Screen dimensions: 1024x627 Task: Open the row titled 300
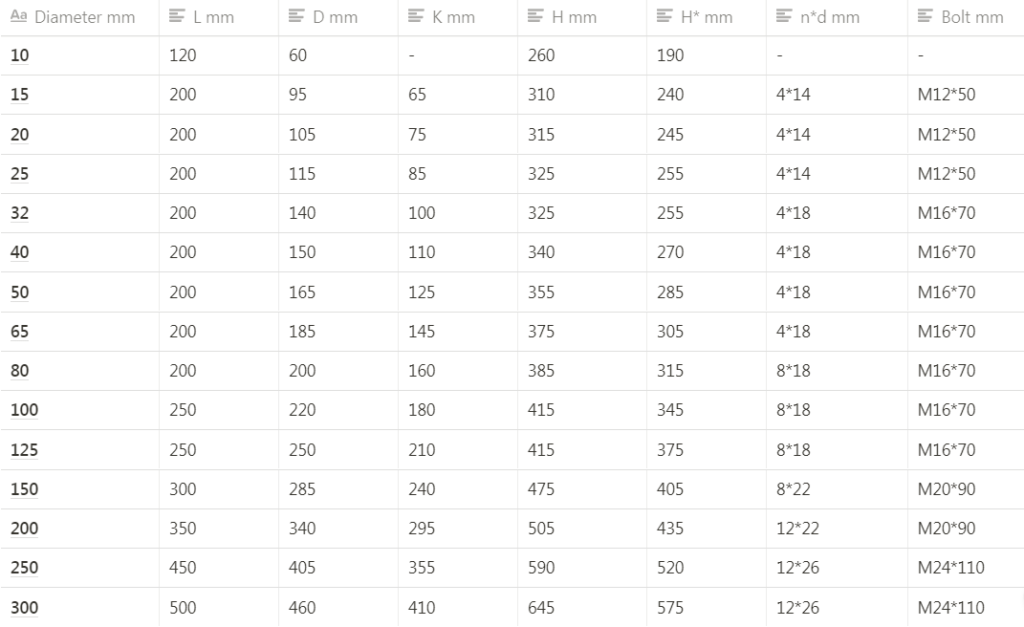tap(23, 607)
